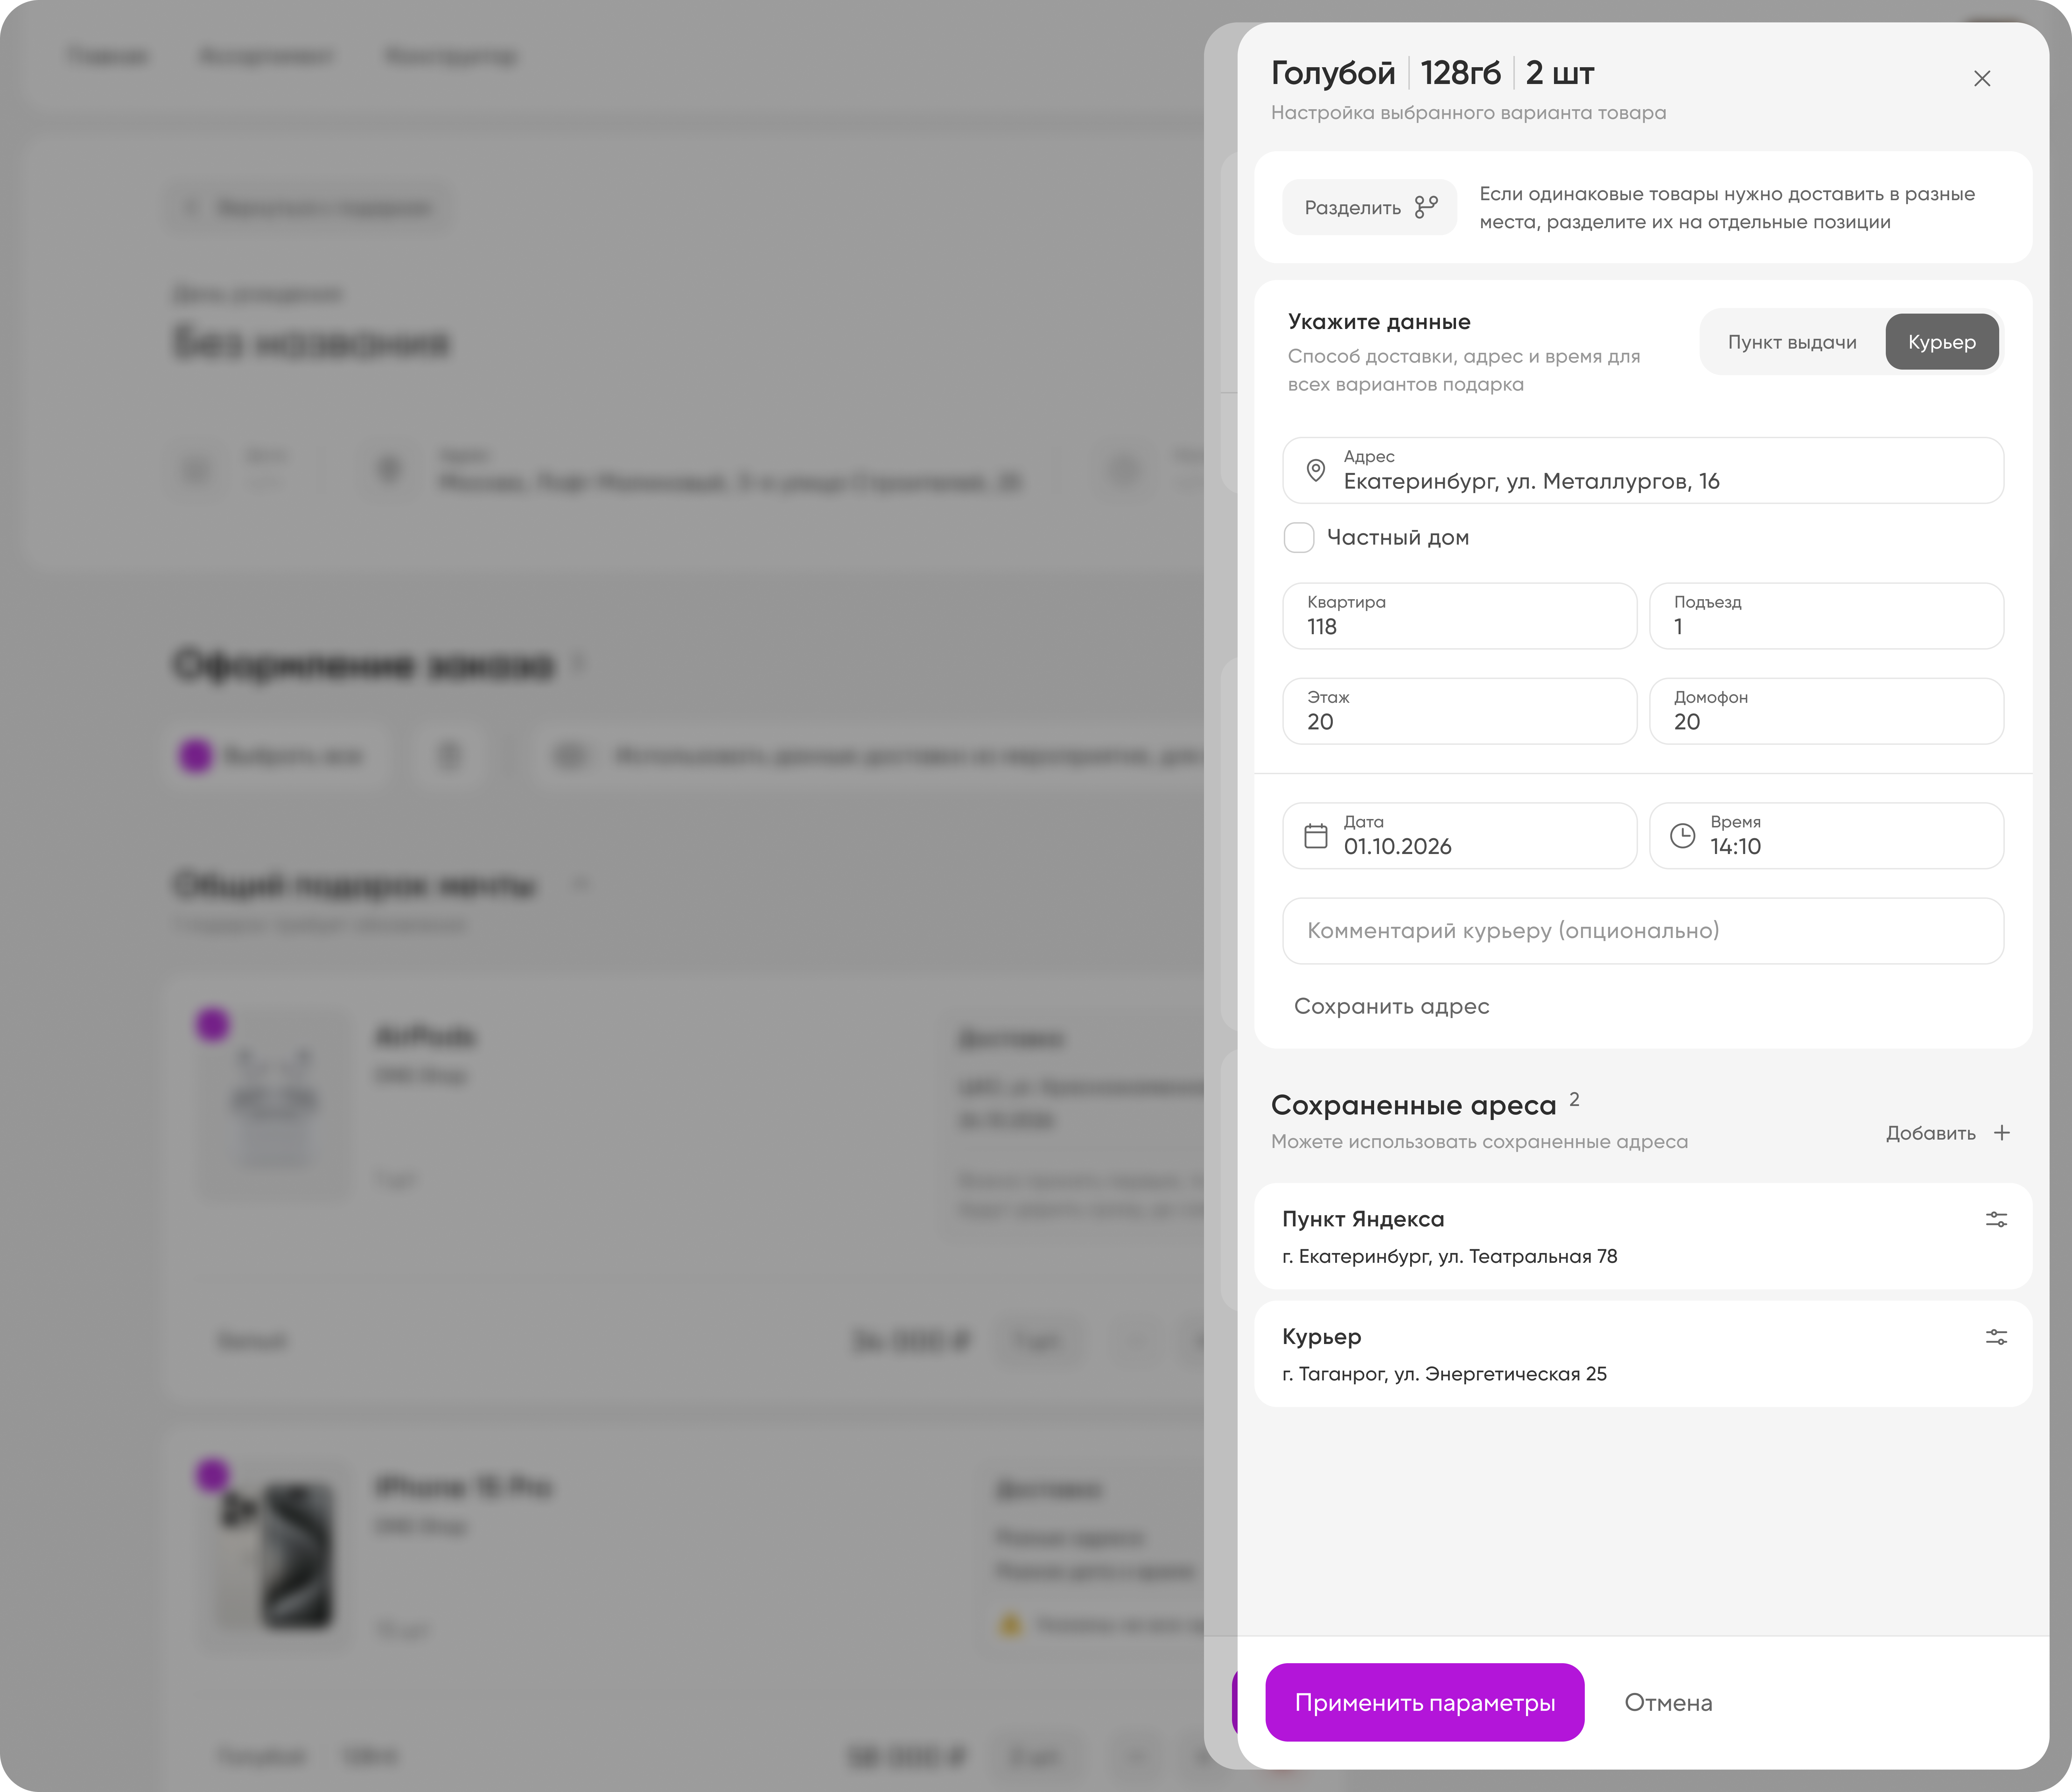Image resolution: width=2072 pixels, height=1792 pixels.
Task: Click the Применить параметры button
Action: point(1424,1702)
